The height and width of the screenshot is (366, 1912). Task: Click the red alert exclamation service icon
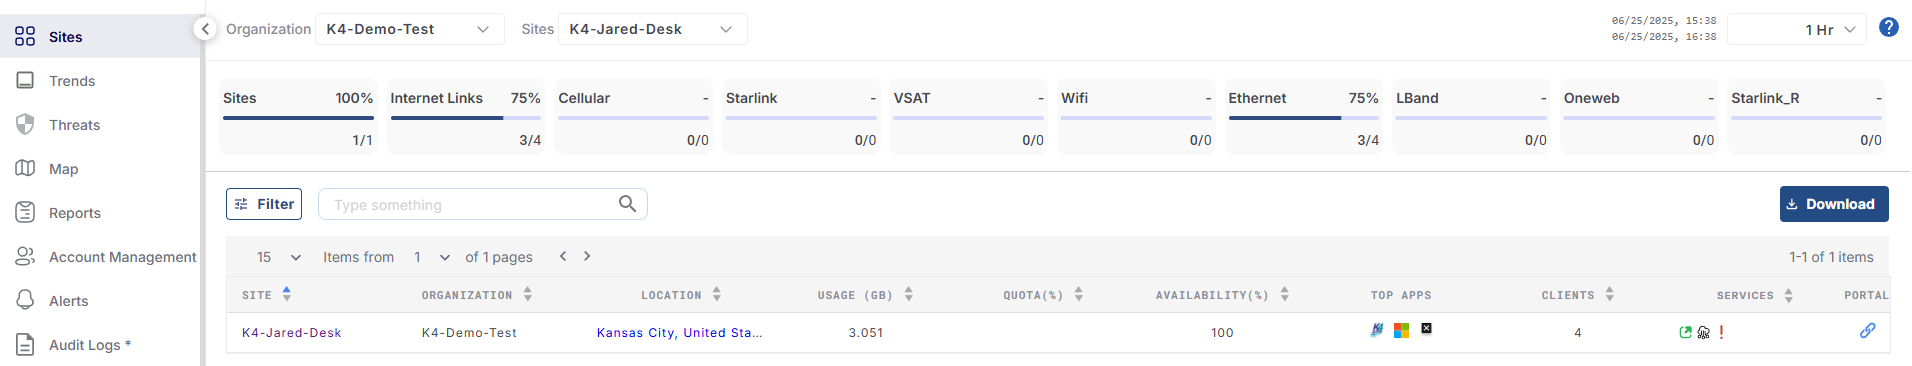(1721, 332)
